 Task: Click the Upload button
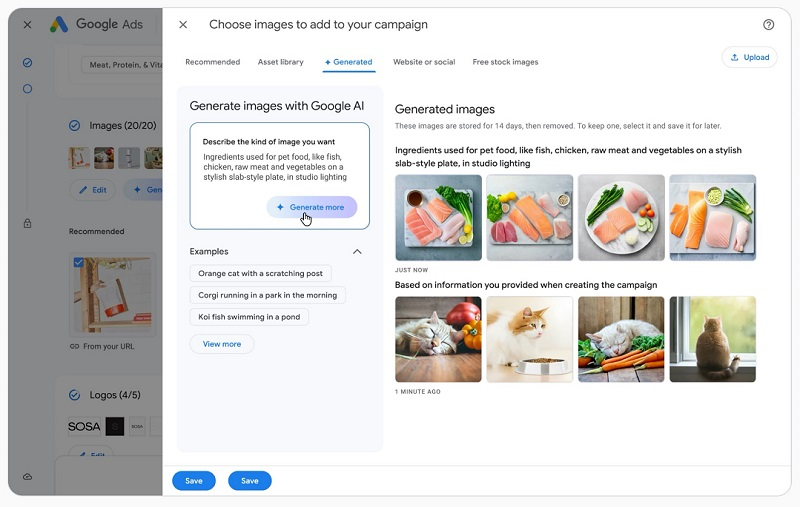[749, 57]
